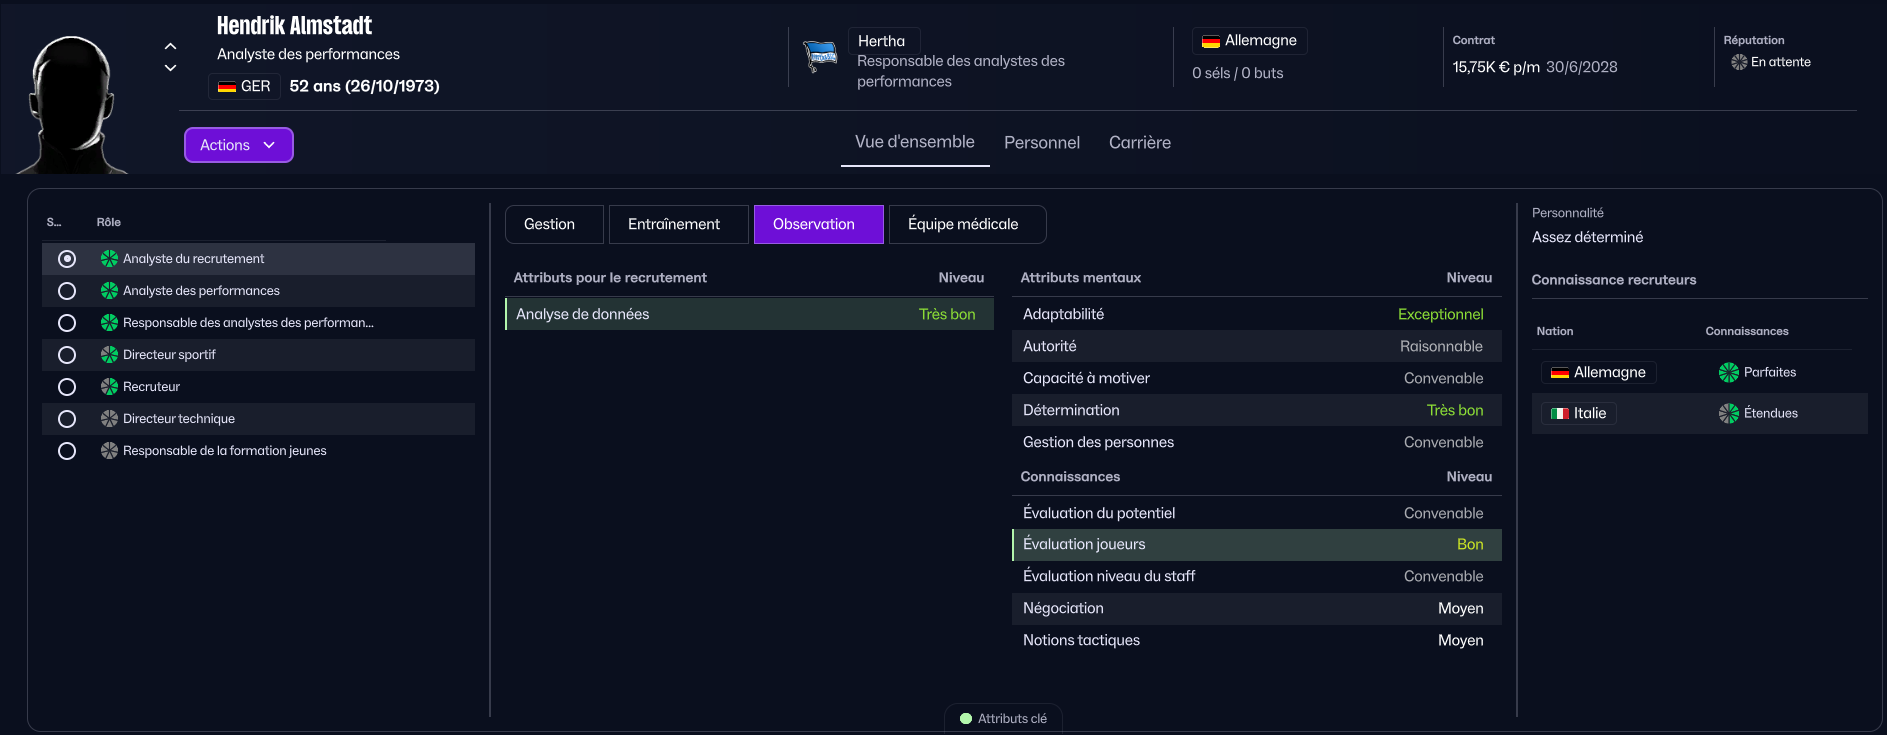
Task: Click the reputation rating icon beside En attente
Action: (1739, 62)
